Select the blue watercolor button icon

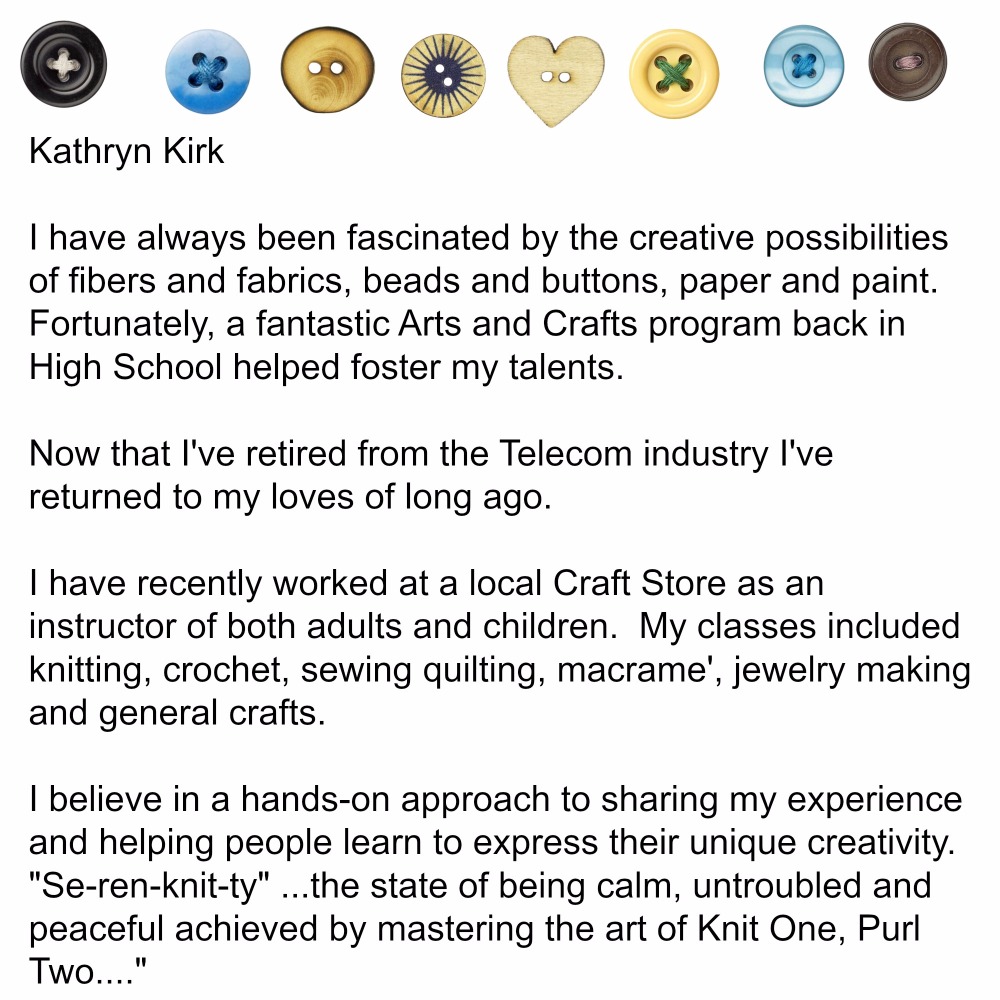click(x=208, y=71)
